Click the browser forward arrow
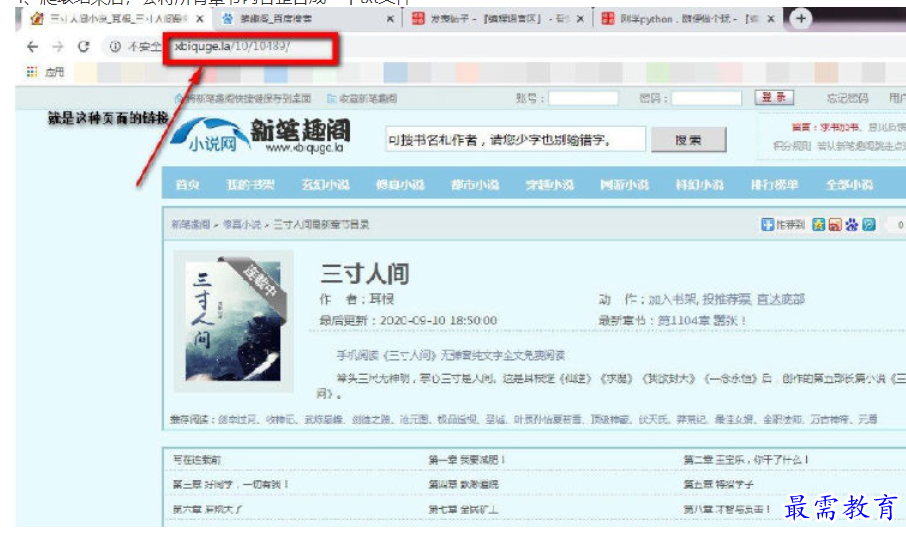Screen dimensions: 906x539 pyautogui.click(x=58, y=47)
